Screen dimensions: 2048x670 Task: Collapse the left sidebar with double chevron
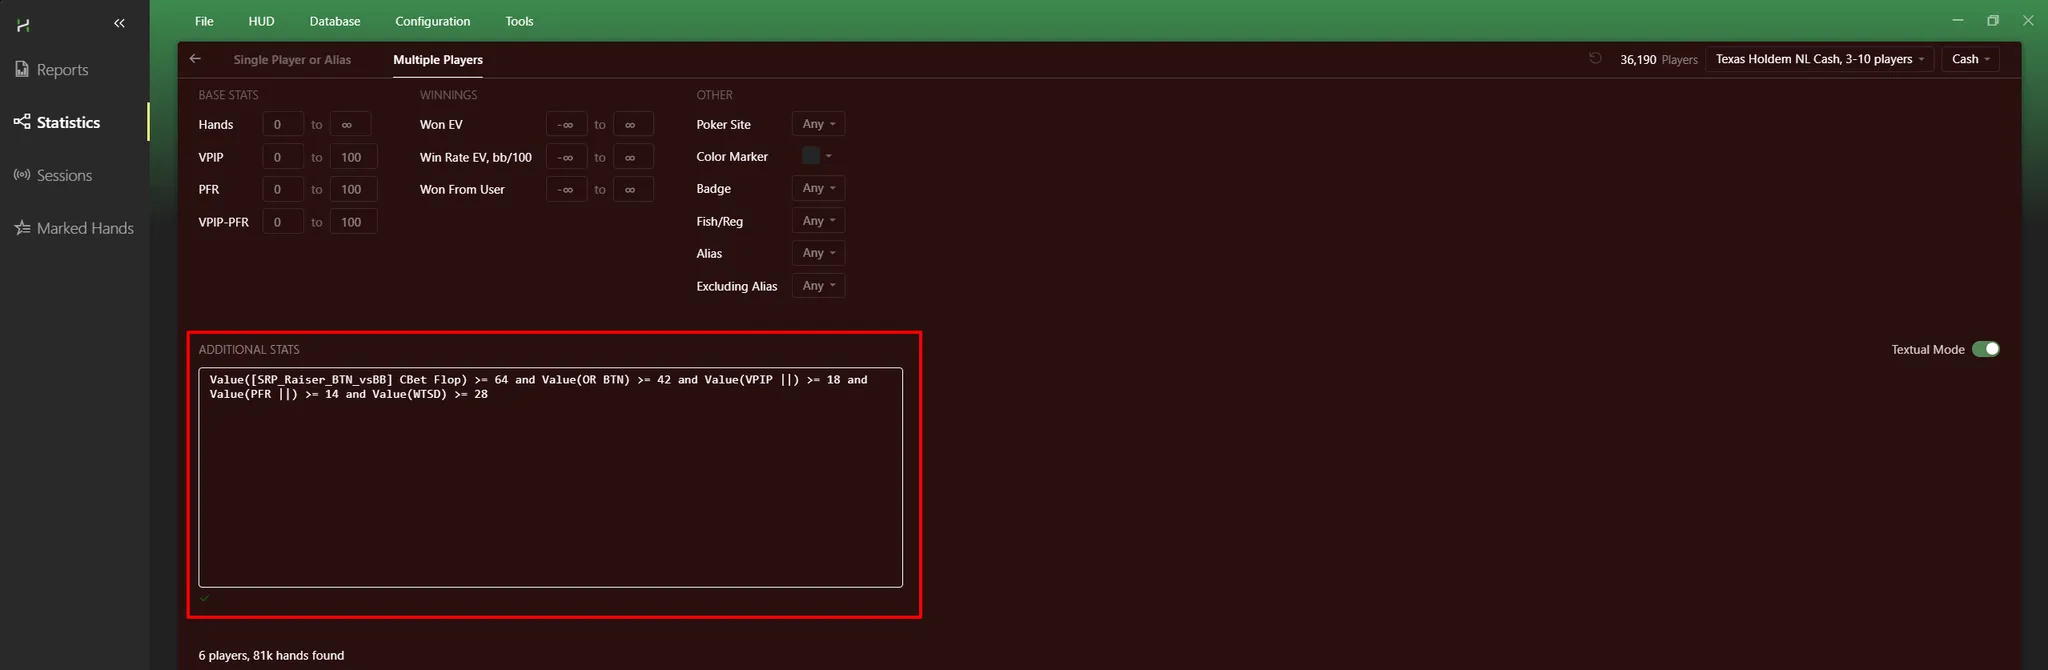click(x=119, y=23)
